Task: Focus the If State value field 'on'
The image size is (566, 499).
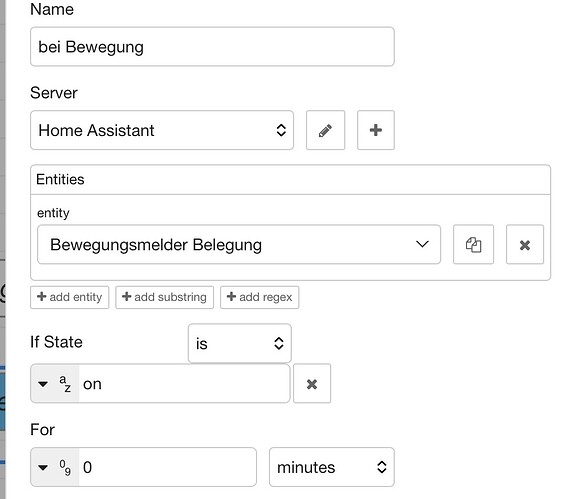Action: 184,383
